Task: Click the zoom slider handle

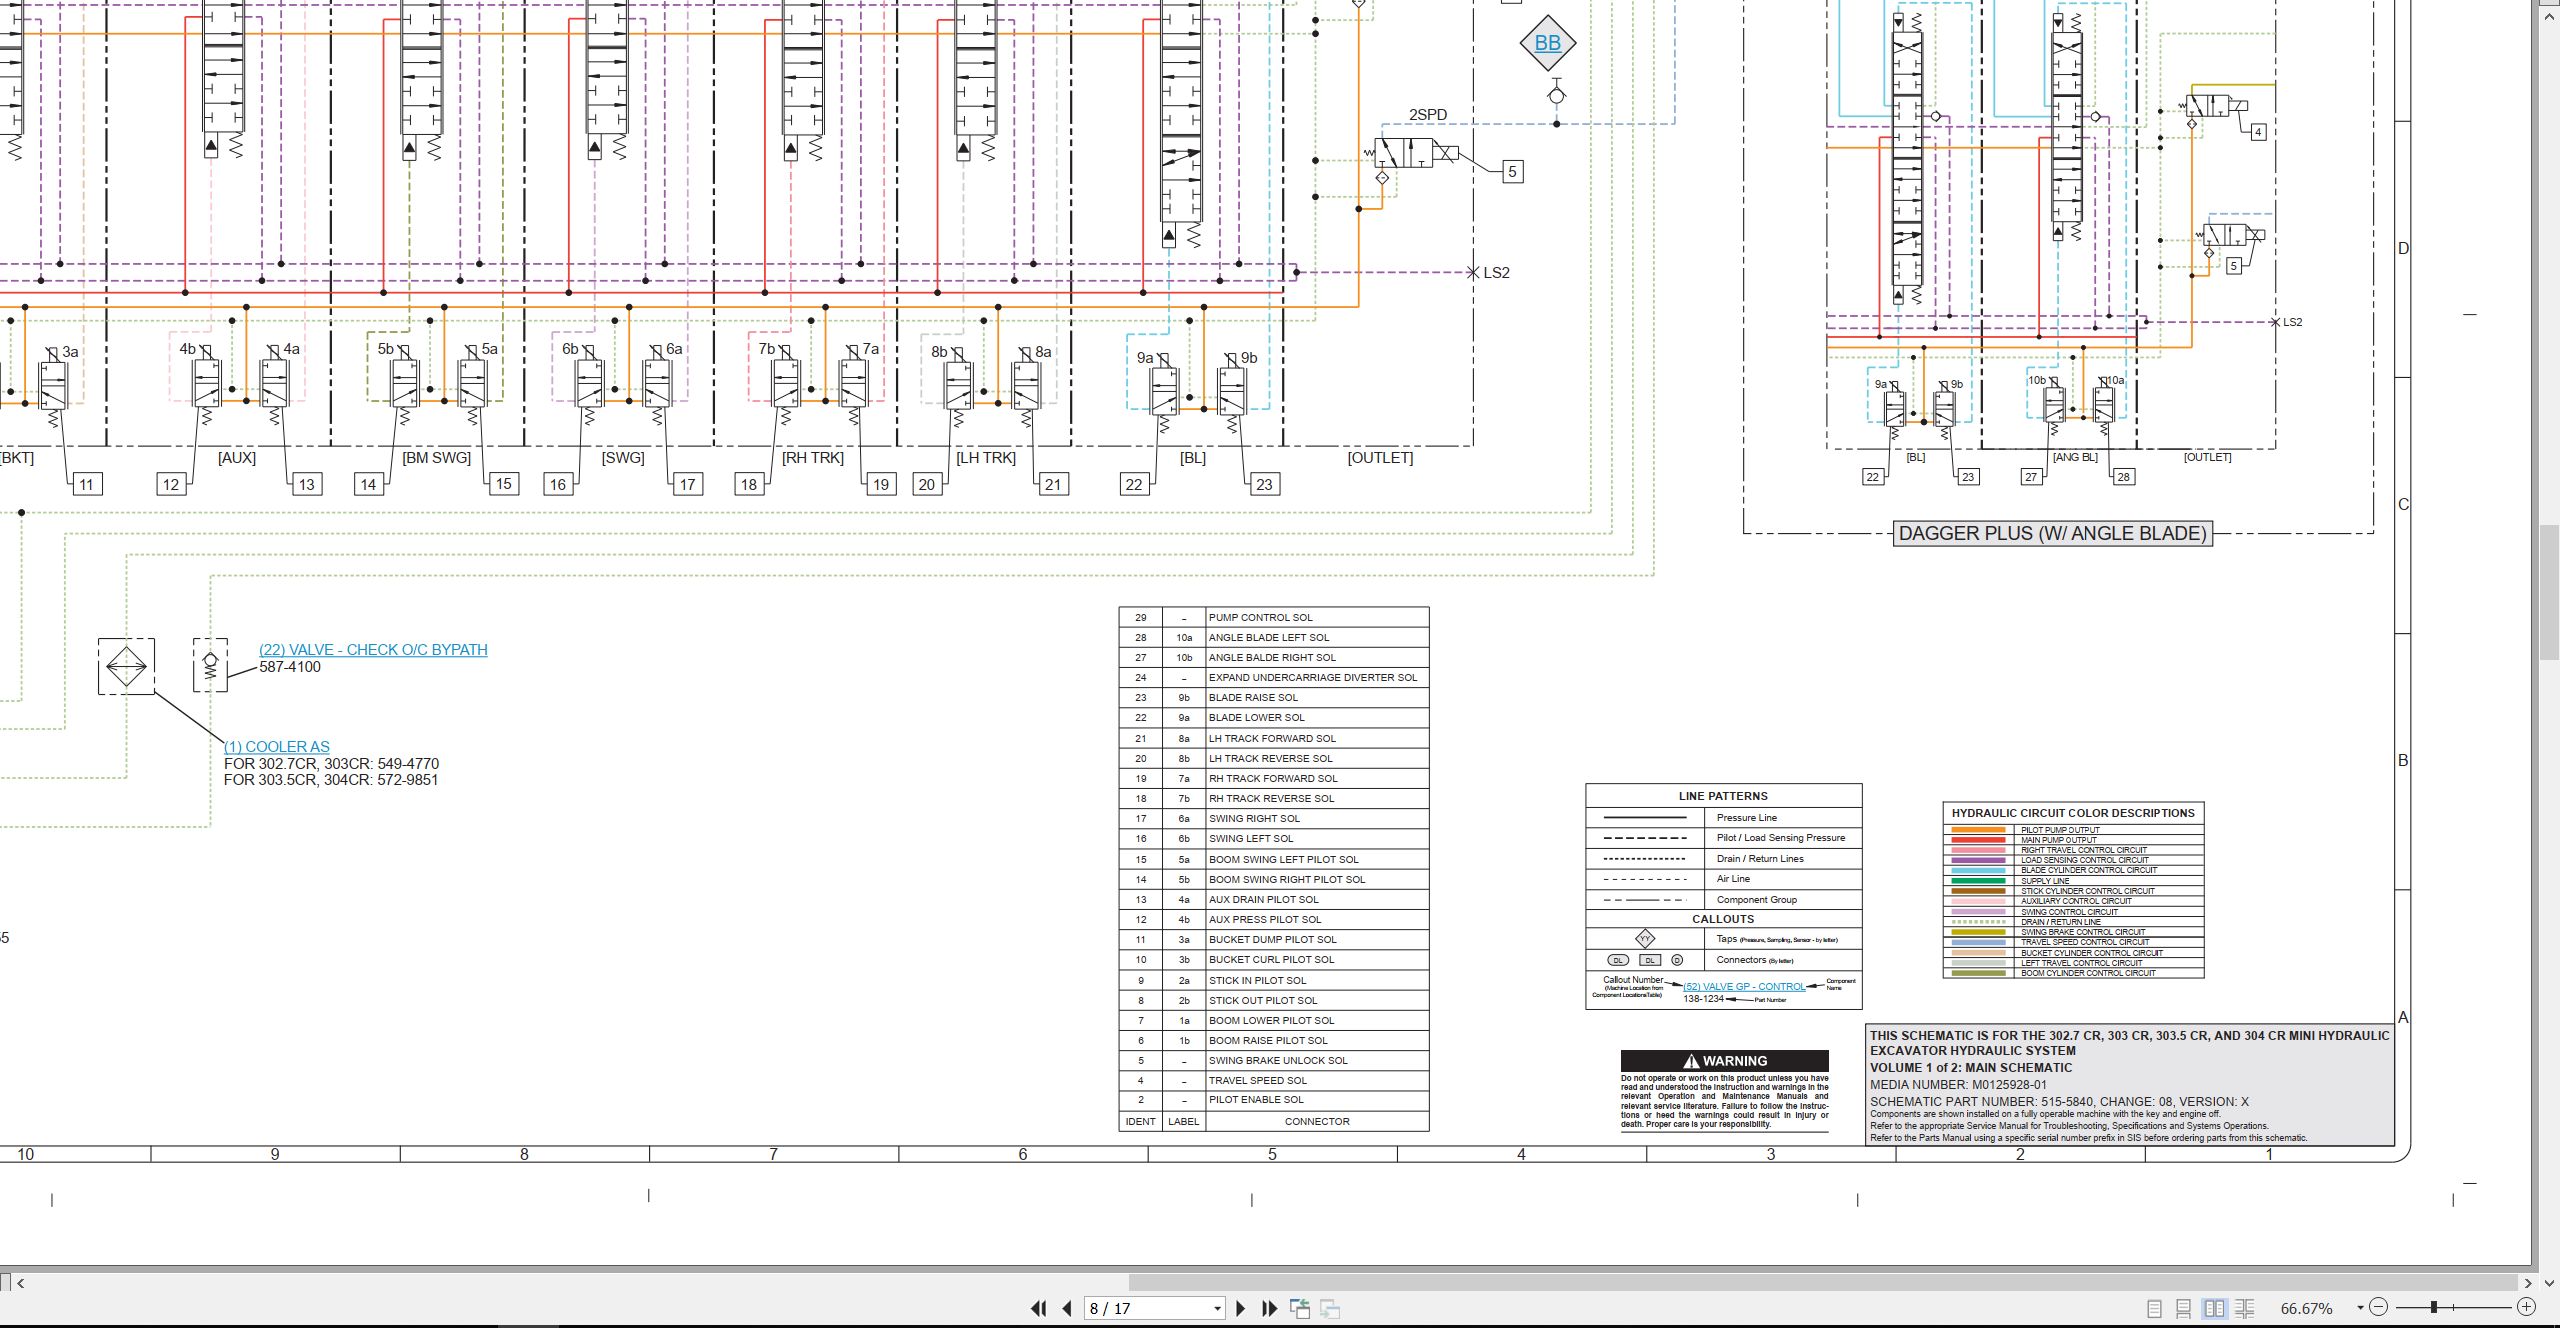Action: pyautogui.click(x=2434, y=1307)
